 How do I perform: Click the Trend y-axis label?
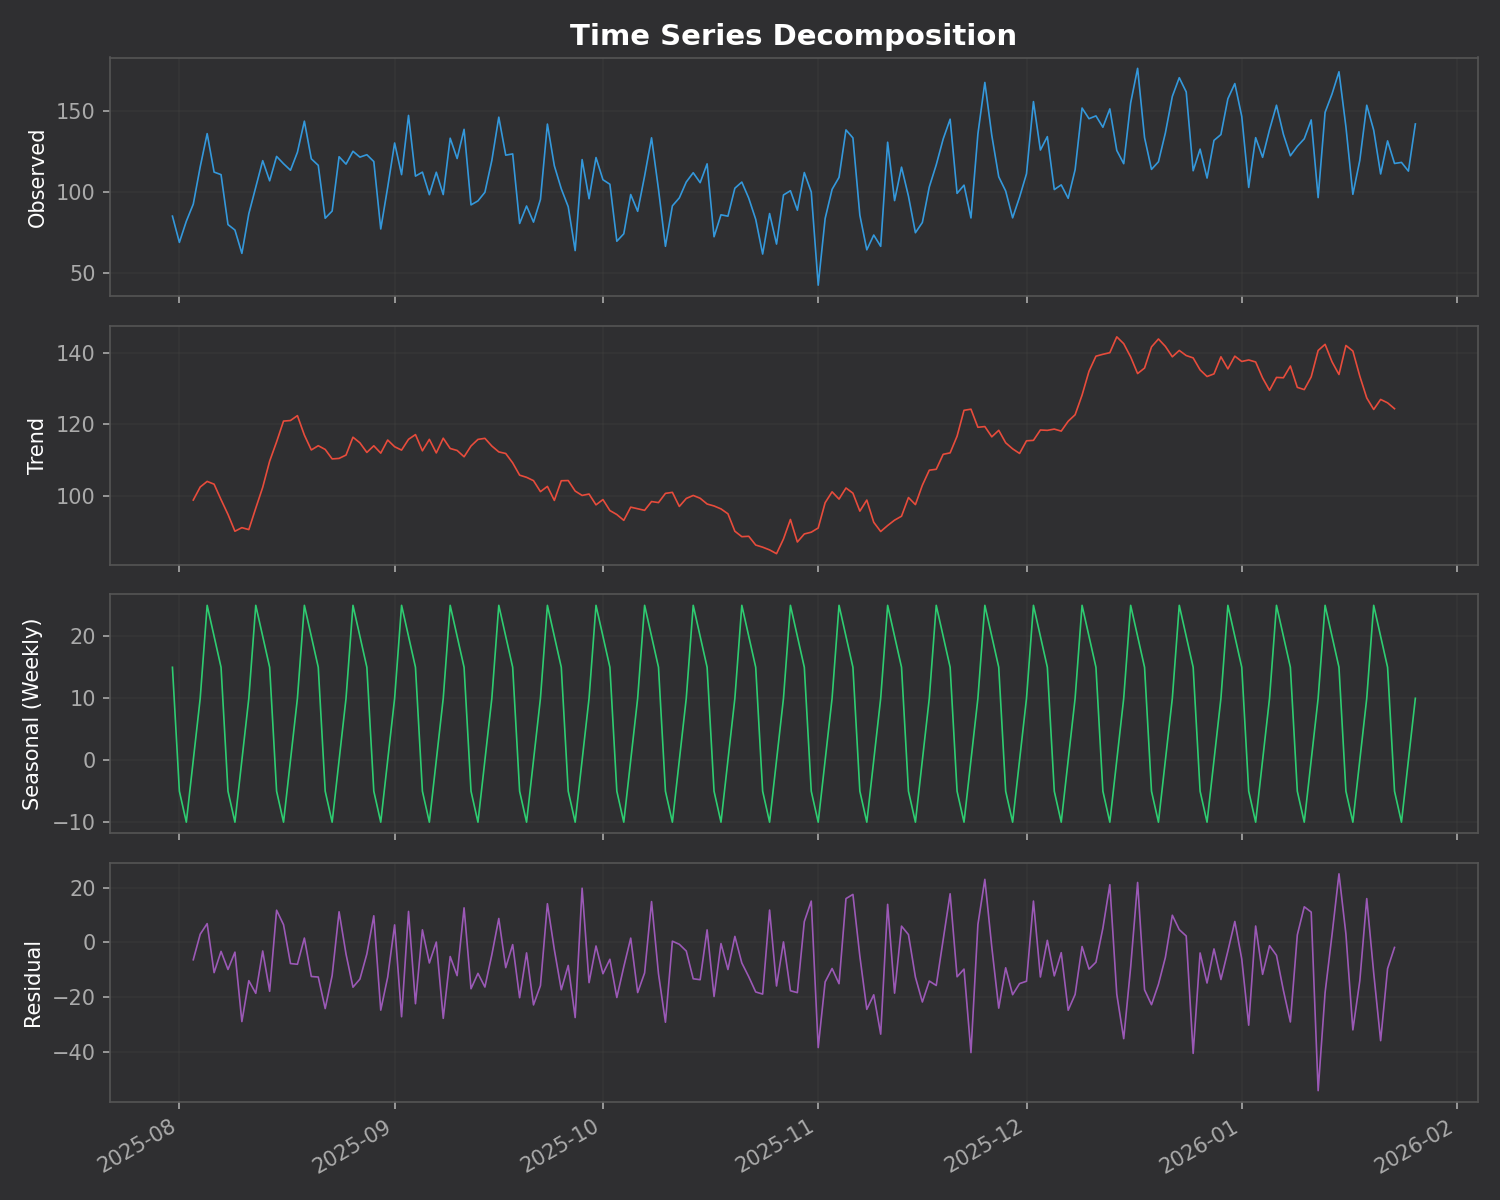[x=37, y=446]
